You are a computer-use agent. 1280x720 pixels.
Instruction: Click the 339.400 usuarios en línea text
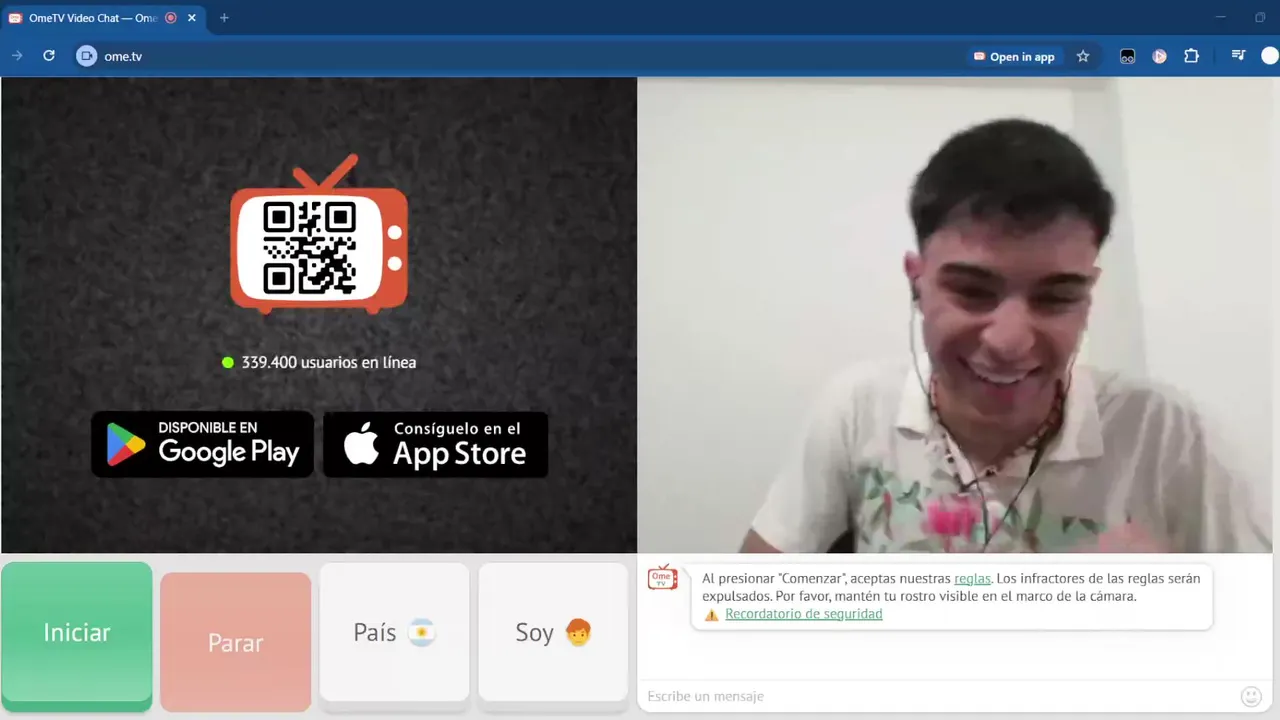(328, 362)
